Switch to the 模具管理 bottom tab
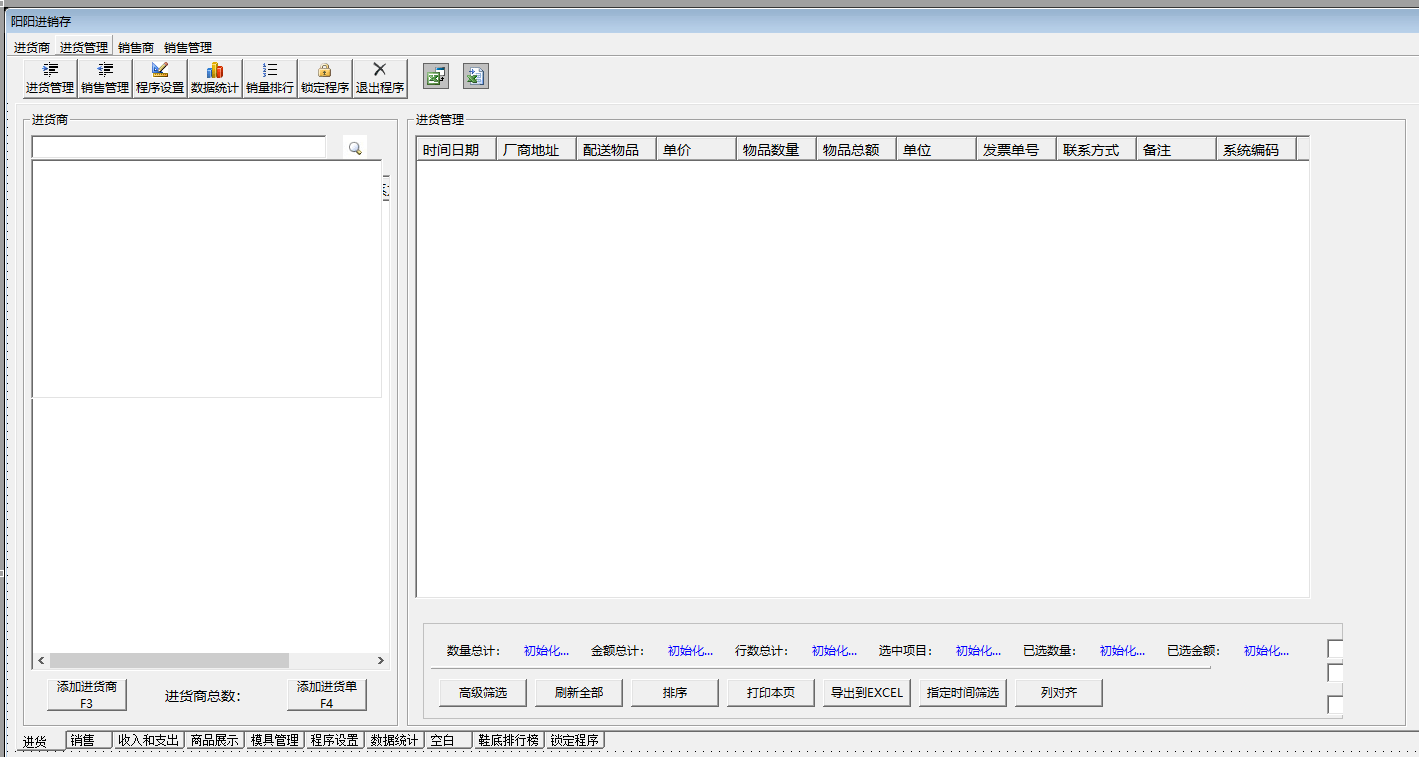The width and height of the screenshot is (1419, 757). (x=274, y=741)
